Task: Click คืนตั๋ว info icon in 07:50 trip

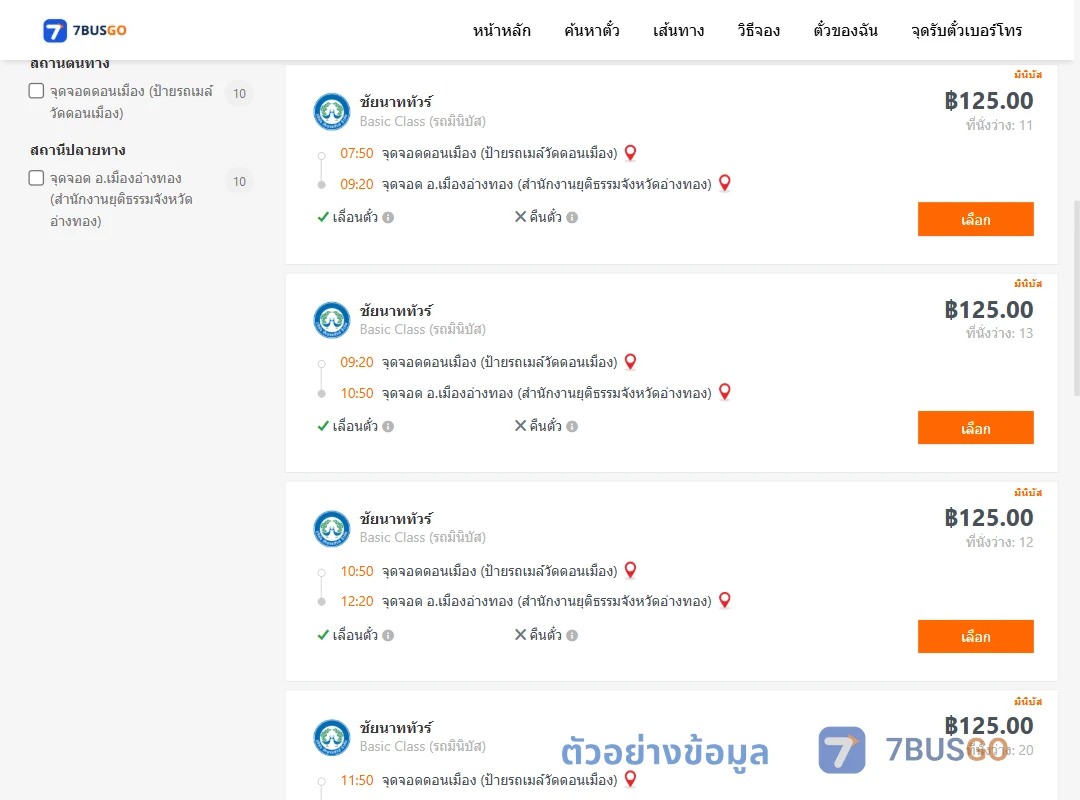Action: pyautogui.click(x=572, y=218)
